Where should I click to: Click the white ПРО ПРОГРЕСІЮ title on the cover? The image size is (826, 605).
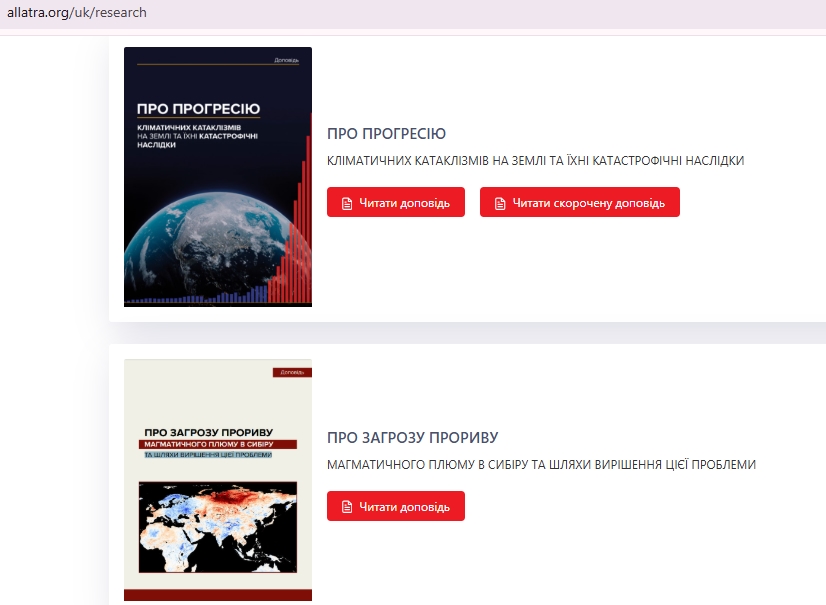pos(198,109)
